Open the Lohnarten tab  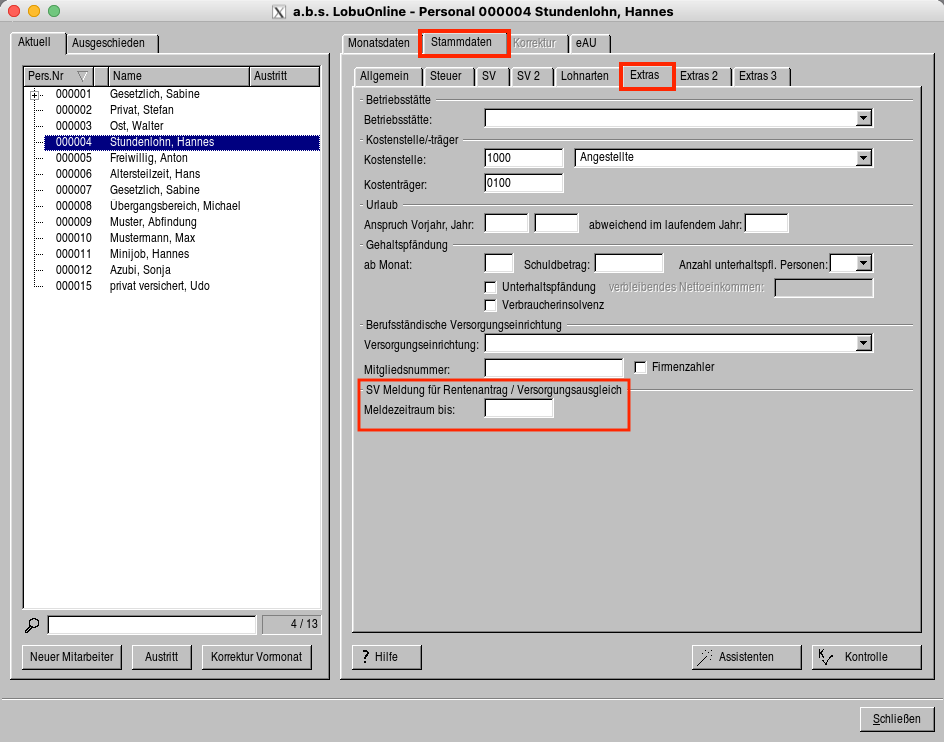(x=585, y=76)
